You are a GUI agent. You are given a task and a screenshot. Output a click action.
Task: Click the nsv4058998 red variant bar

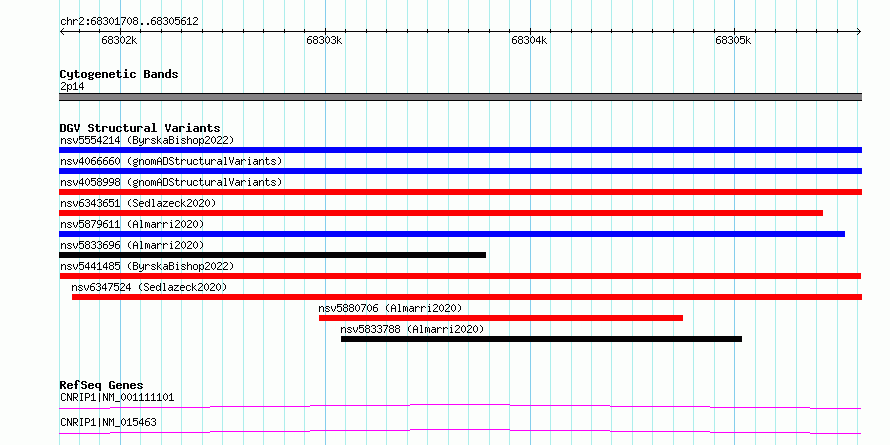tap(460, 192)
